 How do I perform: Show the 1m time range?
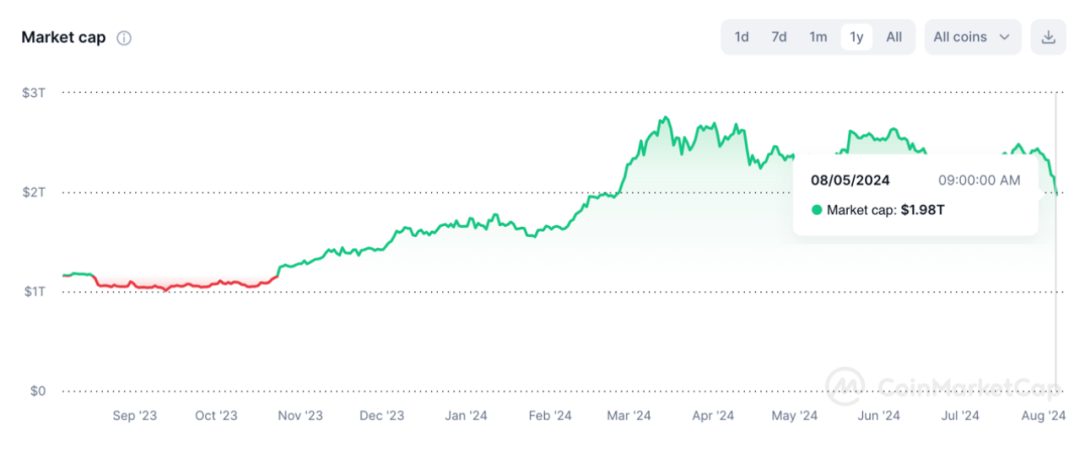[x=818, y=37]
